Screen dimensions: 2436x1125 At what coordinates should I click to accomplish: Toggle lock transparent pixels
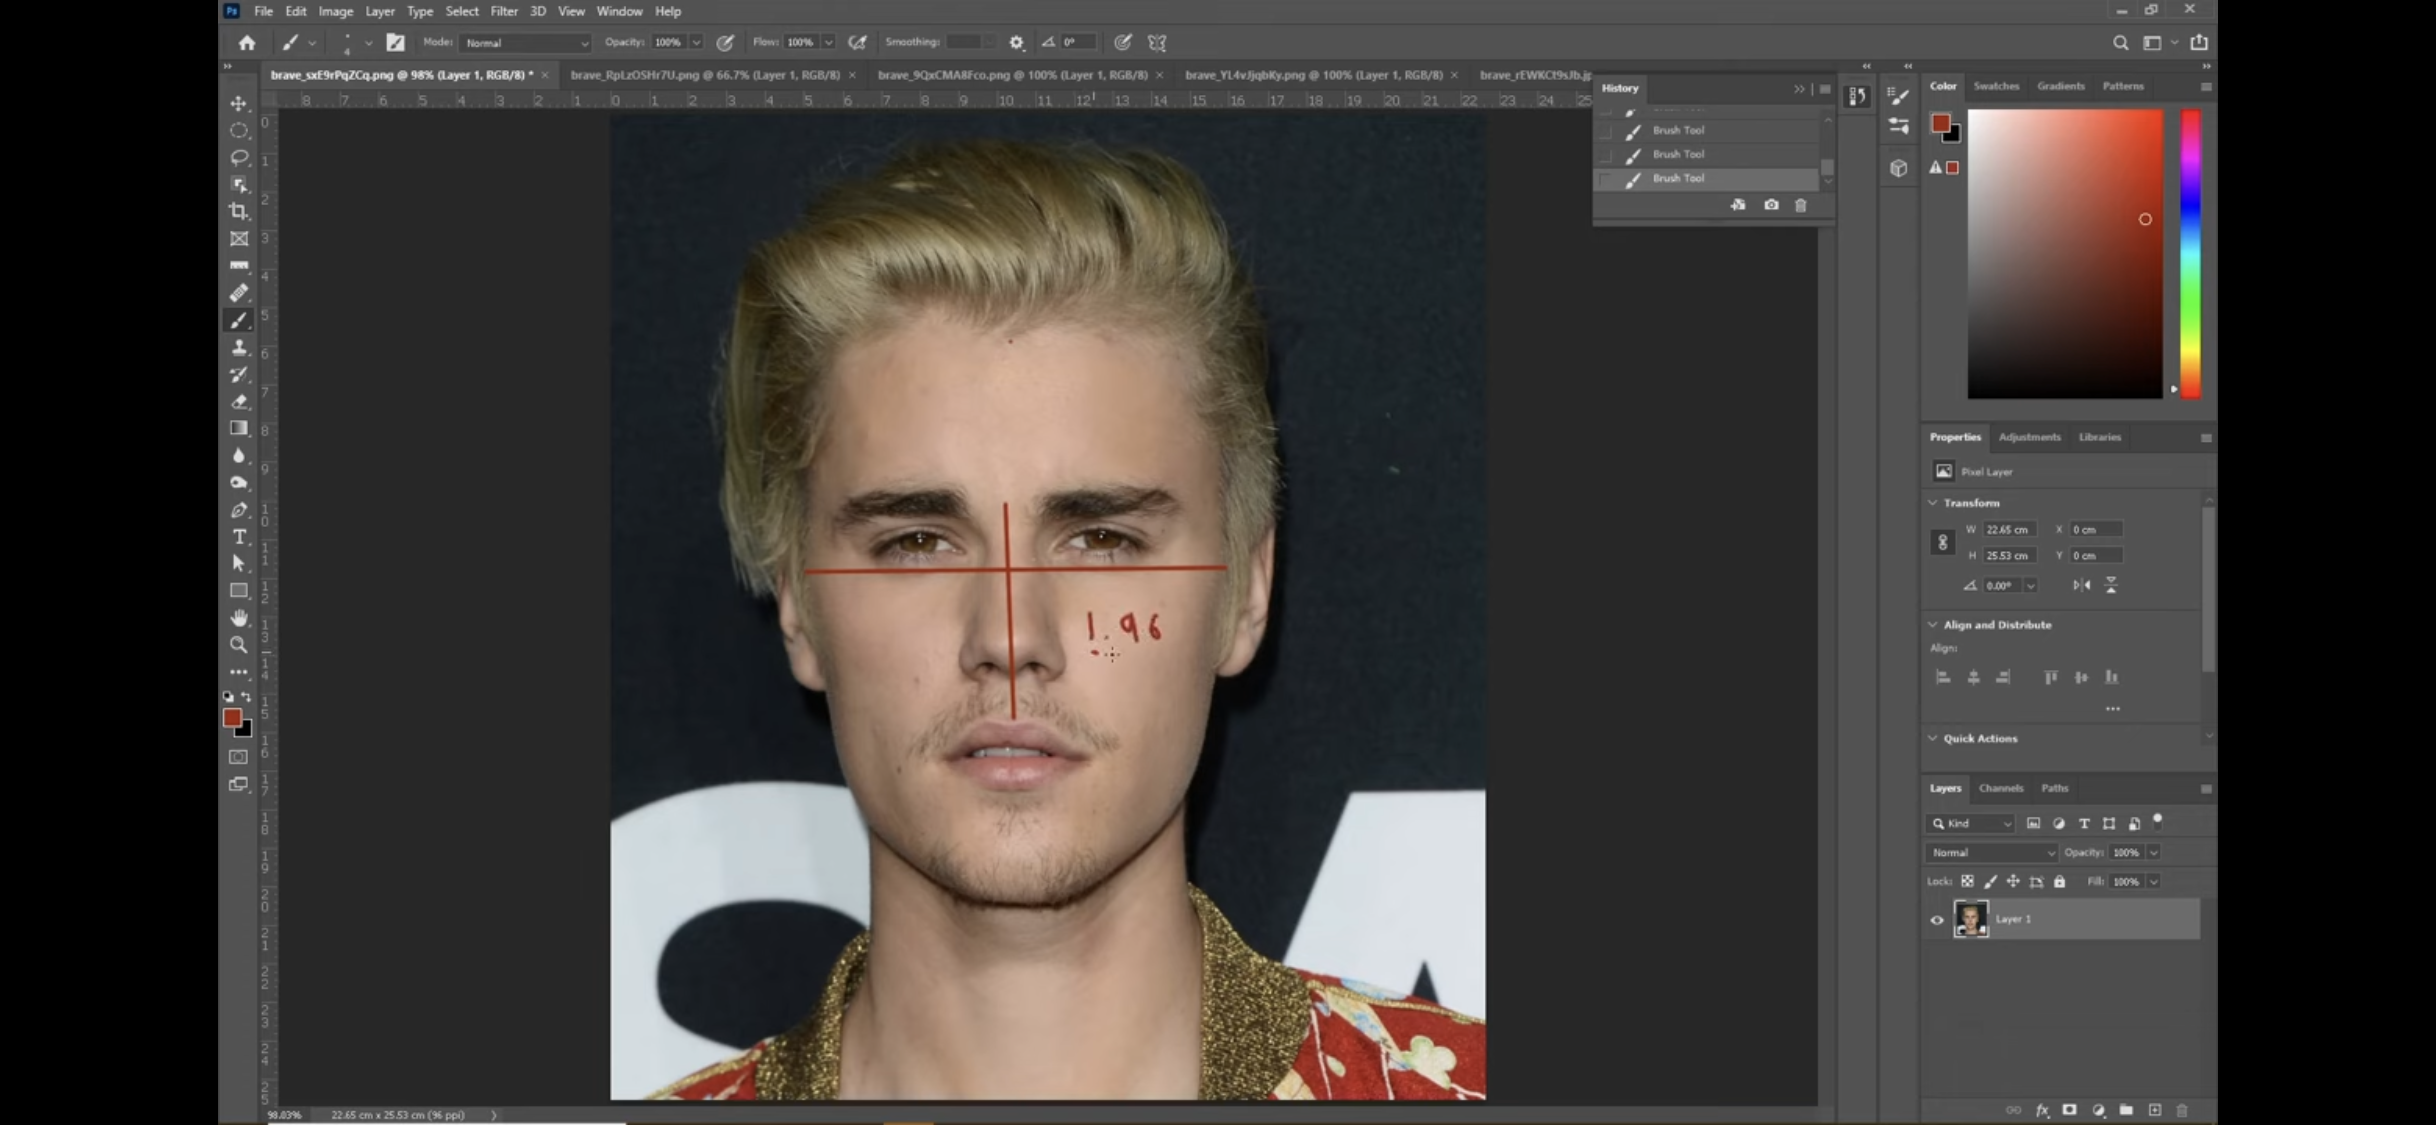tap(1967, 881)
